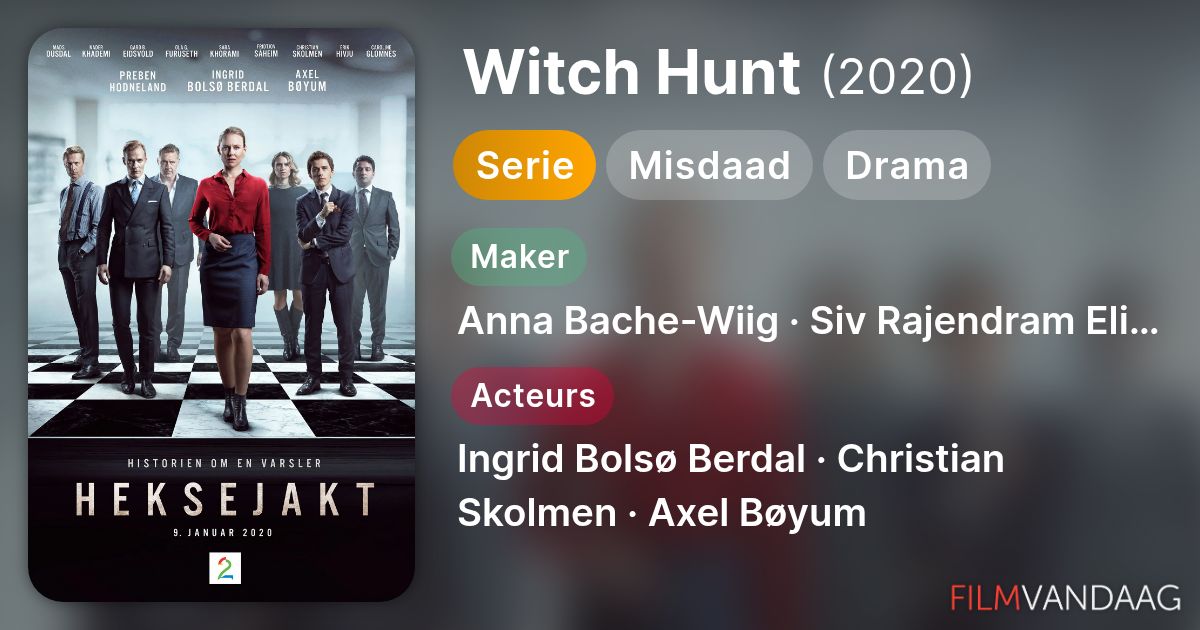This screenshot has height=630, width=1200.
Task: Click the FILMVANDAAG logo
Action: (1065, 597)
